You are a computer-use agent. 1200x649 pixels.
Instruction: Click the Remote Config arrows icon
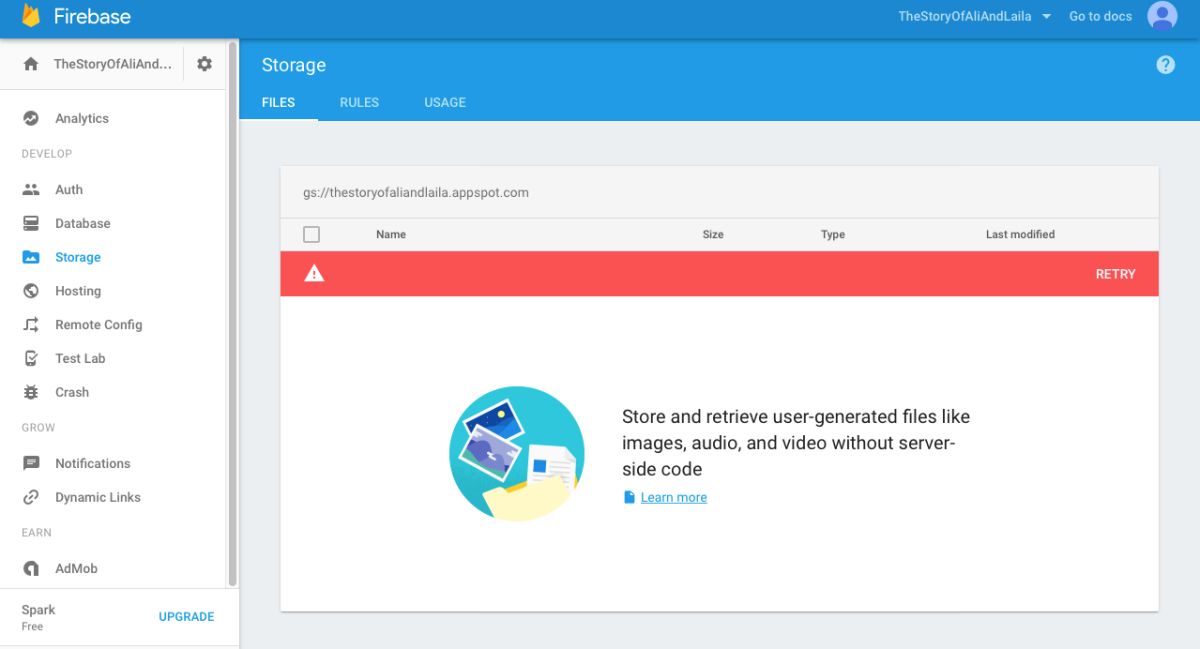click(31, 325)
